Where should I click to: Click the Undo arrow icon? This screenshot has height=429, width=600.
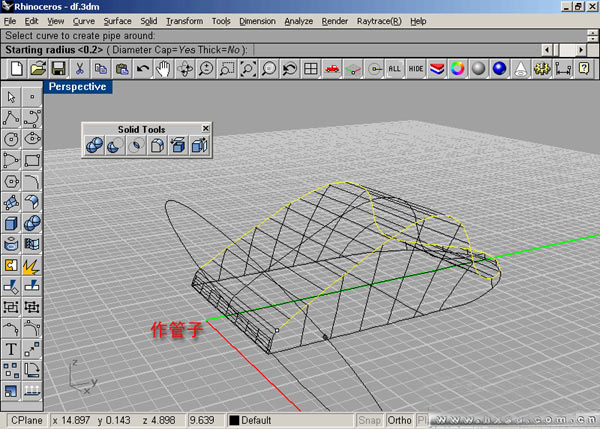[x=143, y=68]
